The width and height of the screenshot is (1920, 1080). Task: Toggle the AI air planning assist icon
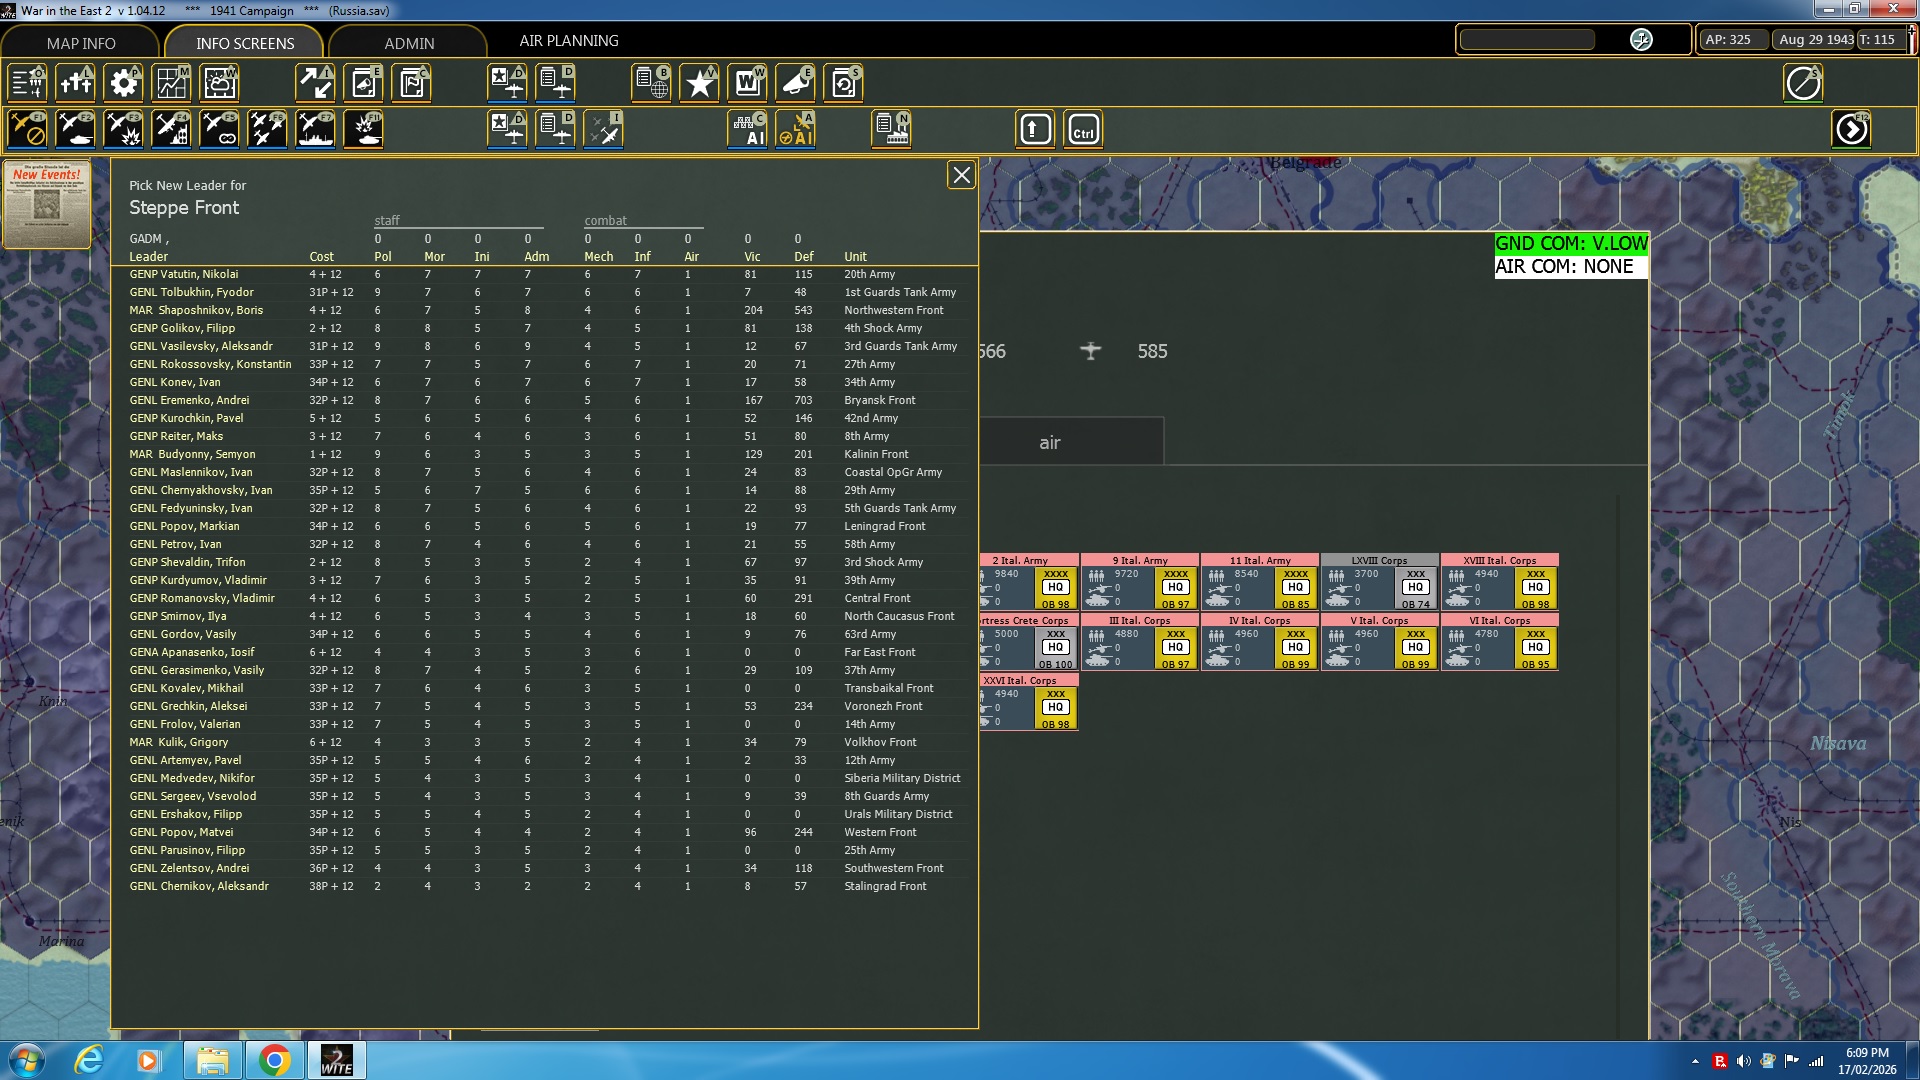click(797, 129)
